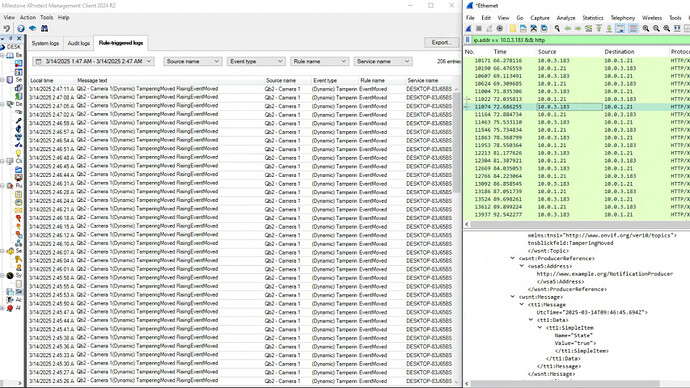690x388 pixels.
Task: Jump to the first packet
Action: click(599, 29)
